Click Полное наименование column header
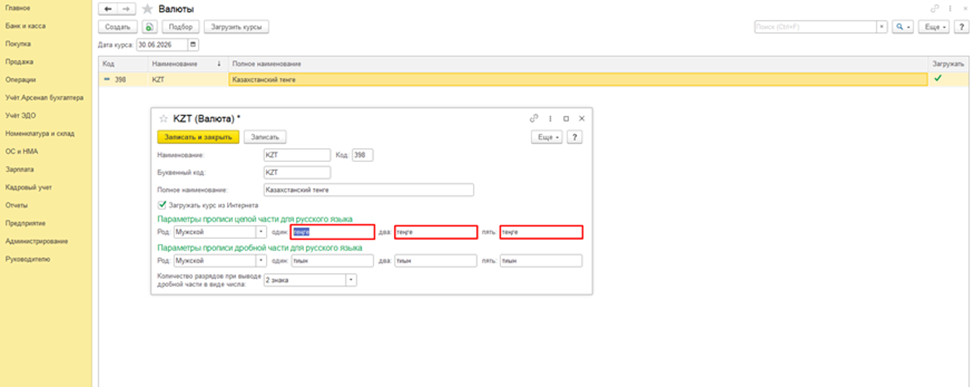Image resolution: width=974 pixels, height=387 pixels. tap(578, 64)
